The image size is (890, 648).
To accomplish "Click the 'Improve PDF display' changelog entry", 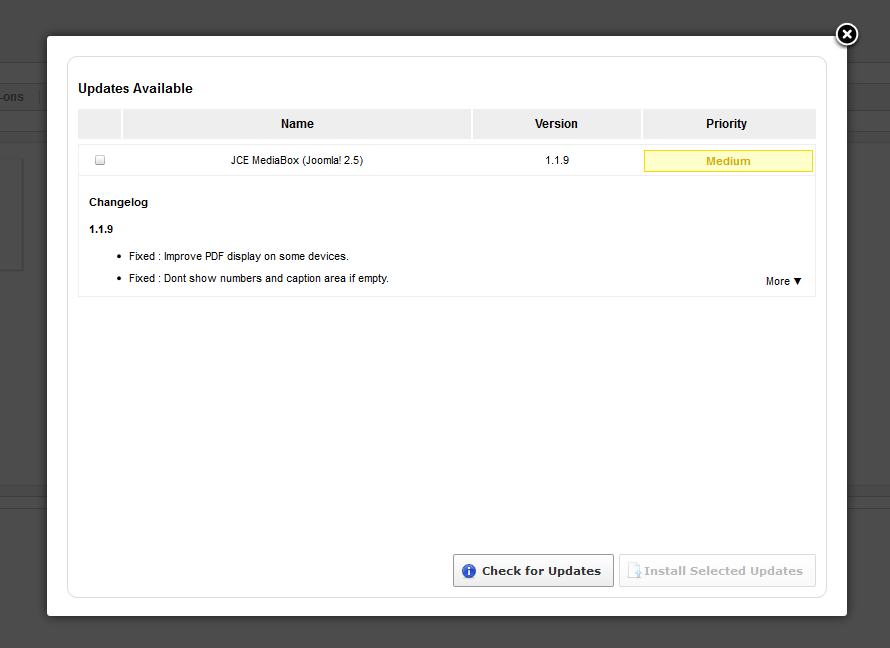I will [x=239, y=256].
